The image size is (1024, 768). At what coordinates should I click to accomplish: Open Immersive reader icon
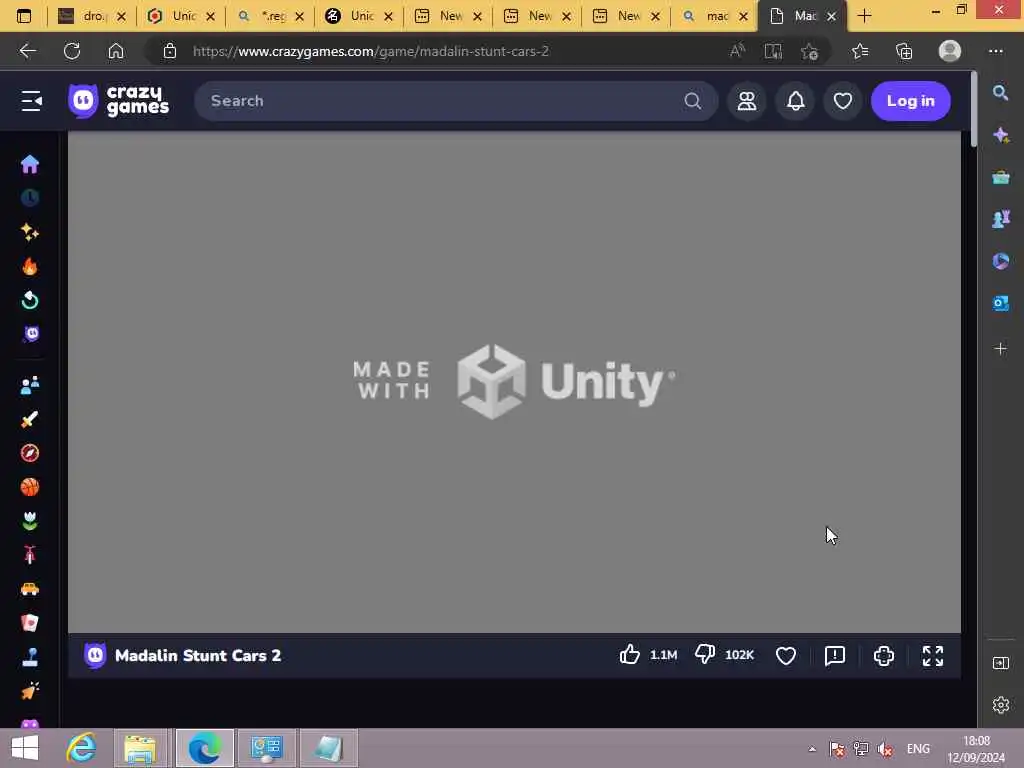(773, 51)
